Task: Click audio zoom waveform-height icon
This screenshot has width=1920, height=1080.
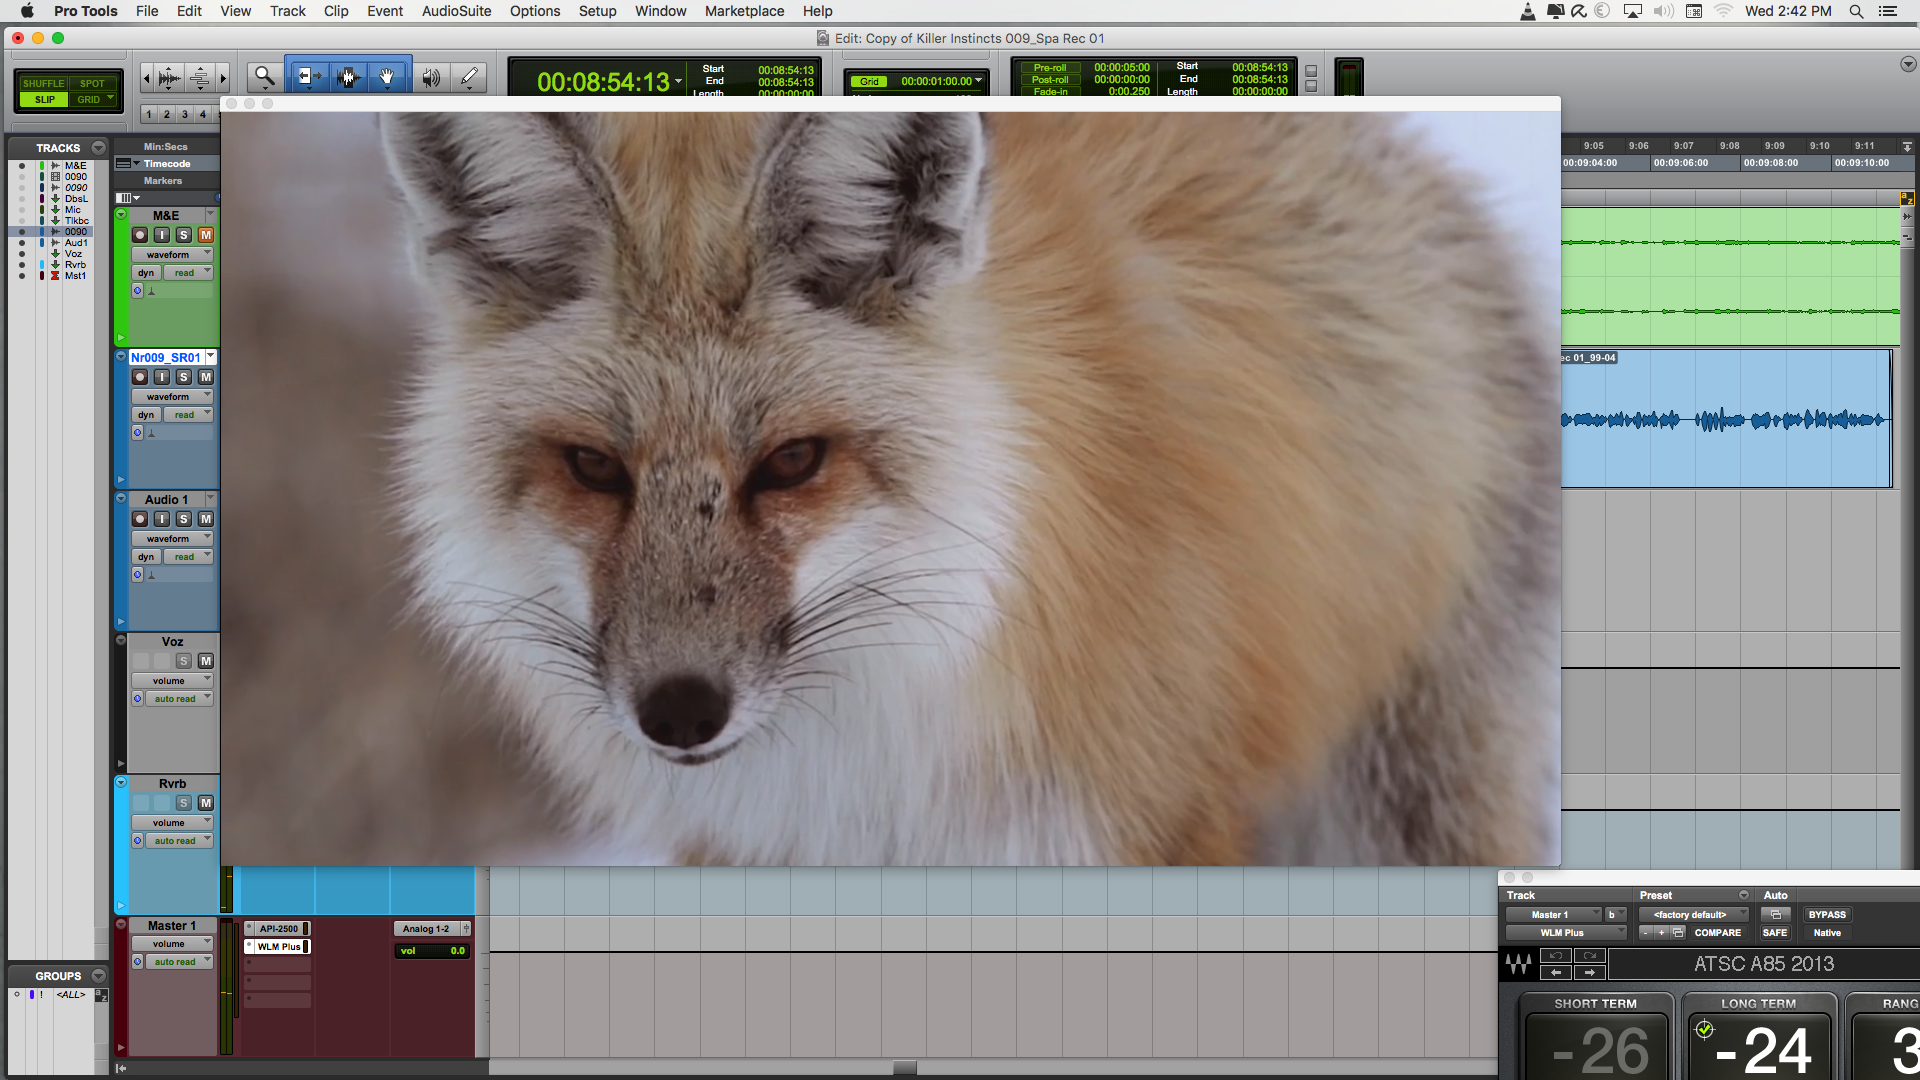Action: click(170, 77)
